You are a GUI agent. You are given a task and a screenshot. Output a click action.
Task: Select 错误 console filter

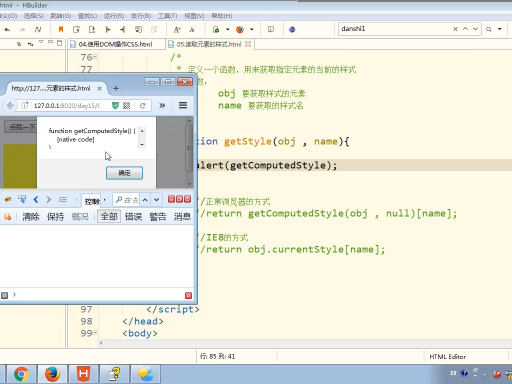tap(133, 217)
